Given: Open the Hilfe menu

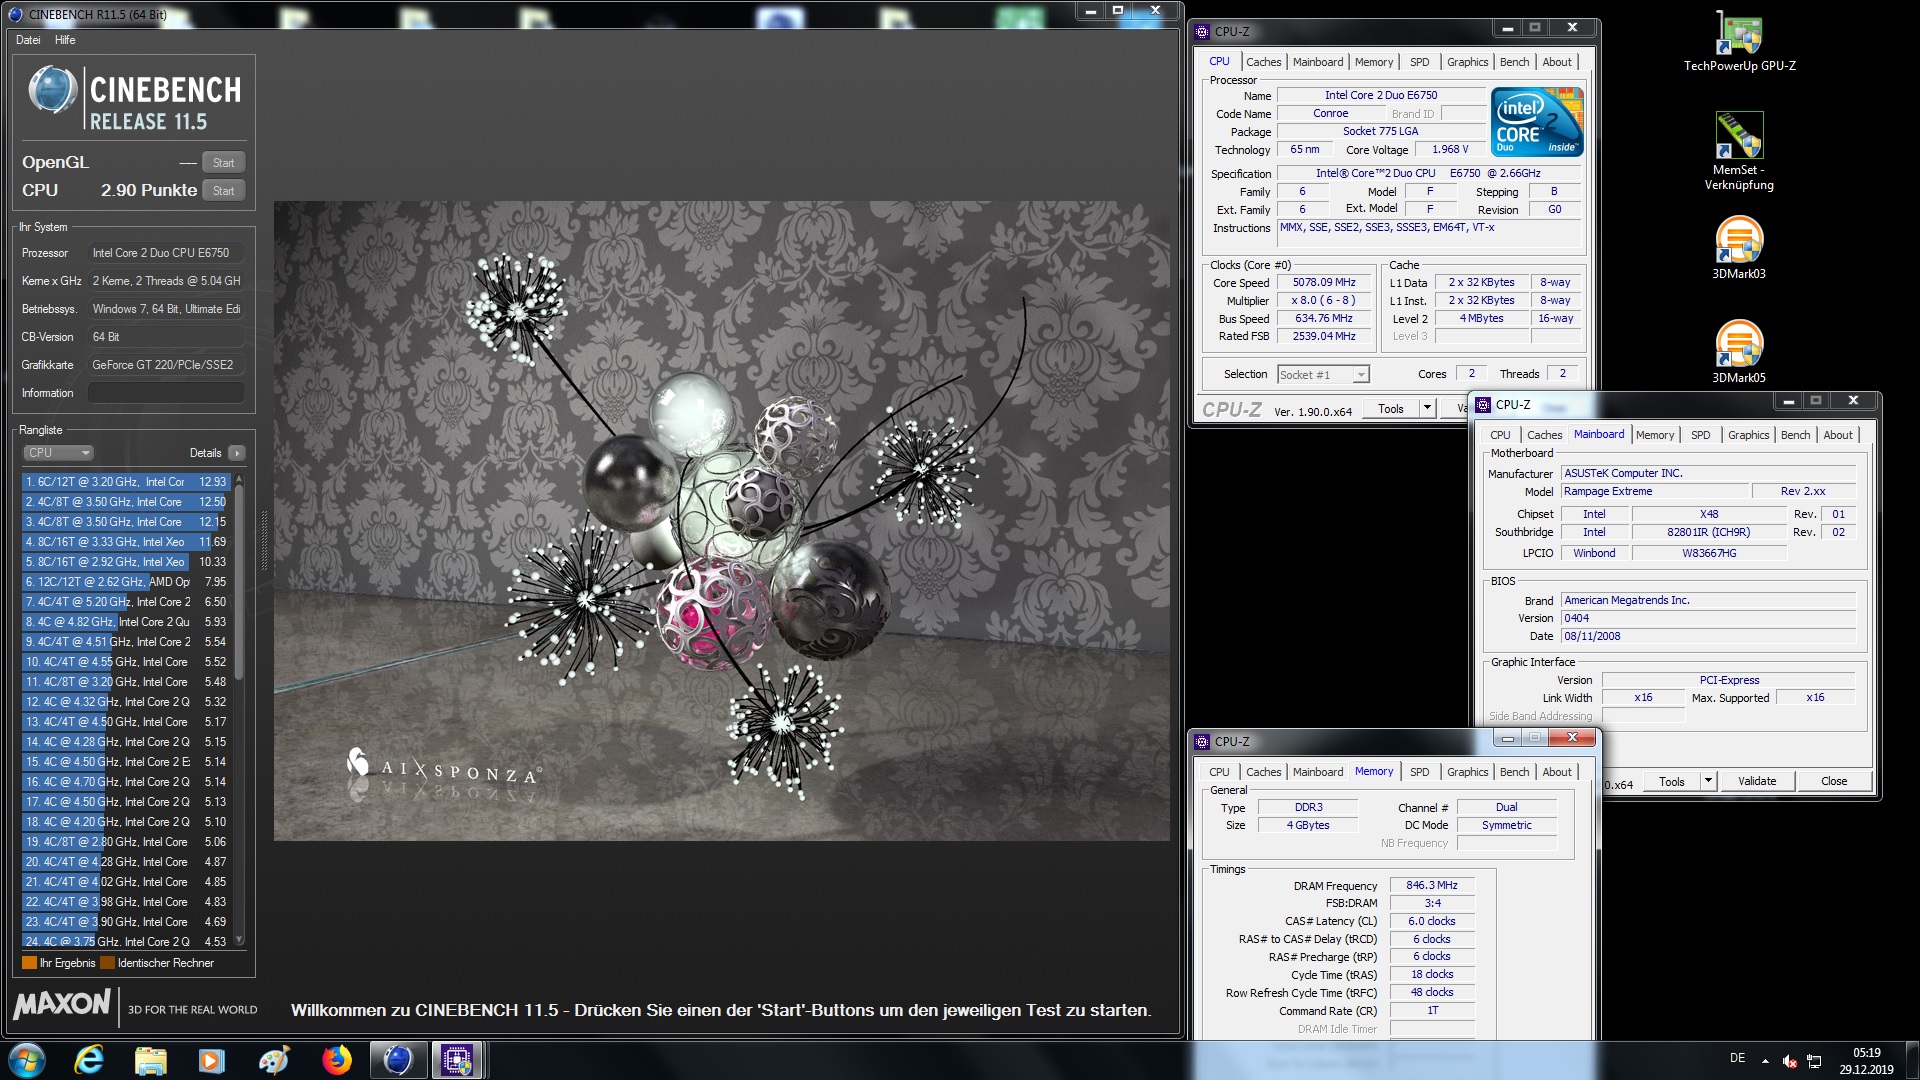Looking at the screenshot, I should click(65, 40).
